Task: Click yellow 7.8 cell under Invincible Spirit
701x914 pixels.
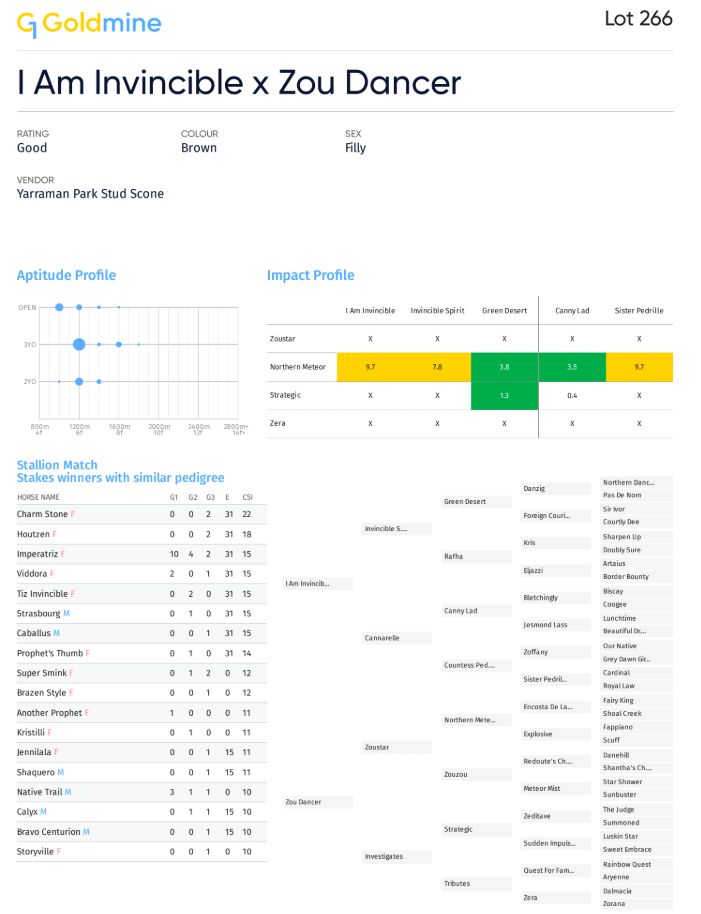Action: tap(437, 367)
